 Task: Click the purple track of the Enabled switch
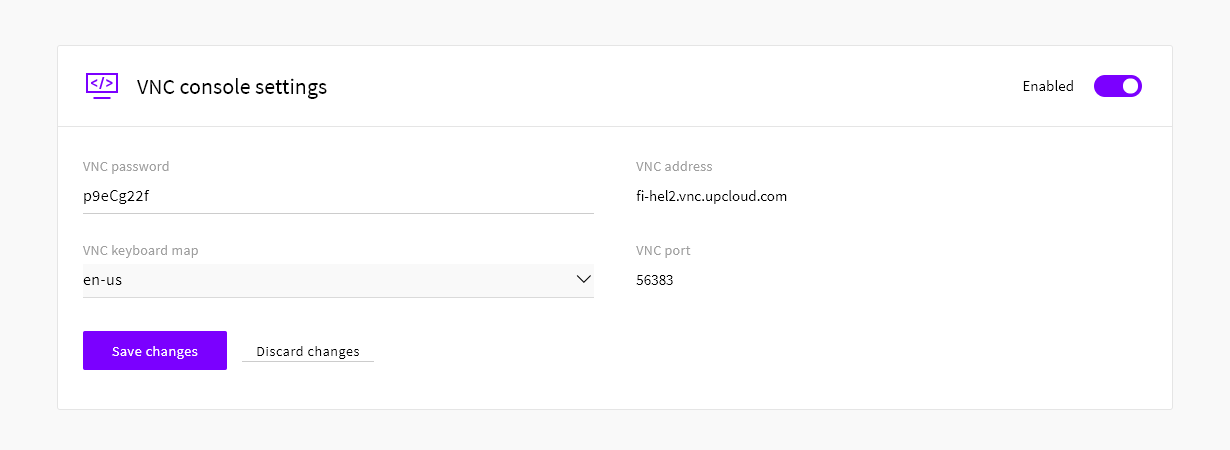1107,86
